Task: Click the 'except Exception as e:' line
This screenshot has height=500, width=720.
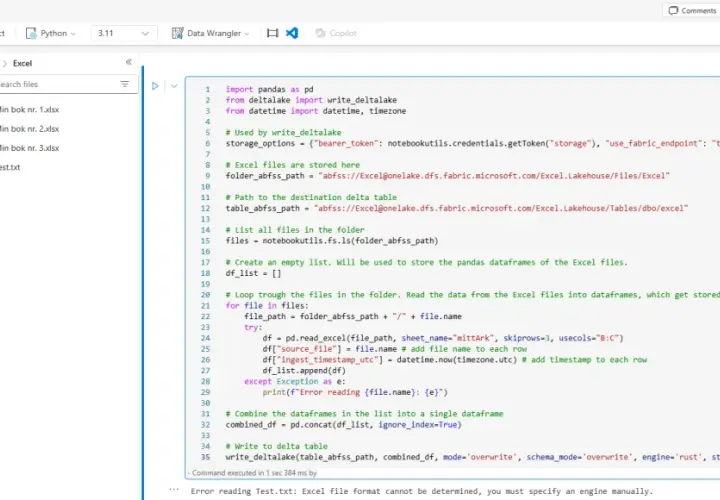Action: [x=295, y=382]
